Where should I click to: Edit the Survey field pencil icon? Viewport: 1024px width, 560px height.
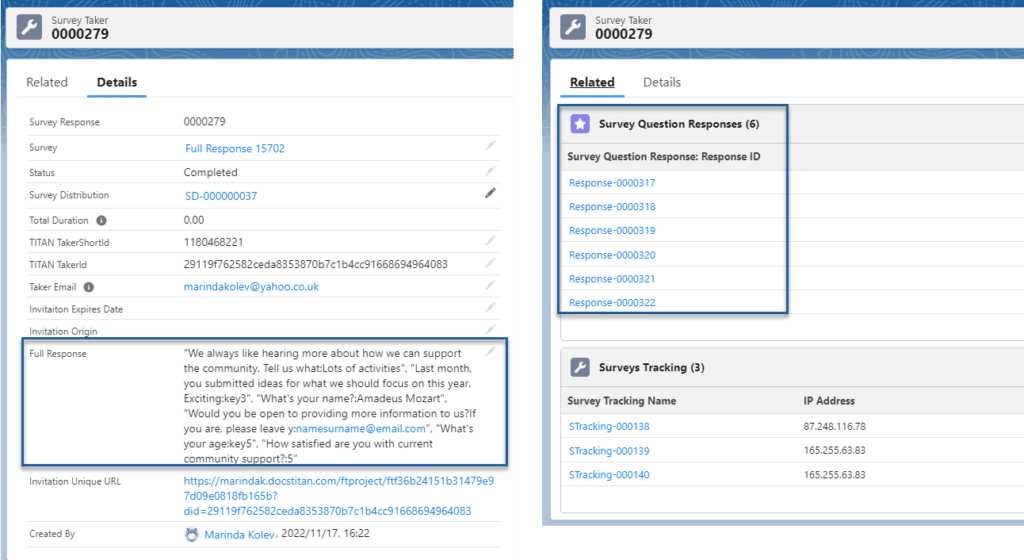pyautogui.click(x=490, y=146)
